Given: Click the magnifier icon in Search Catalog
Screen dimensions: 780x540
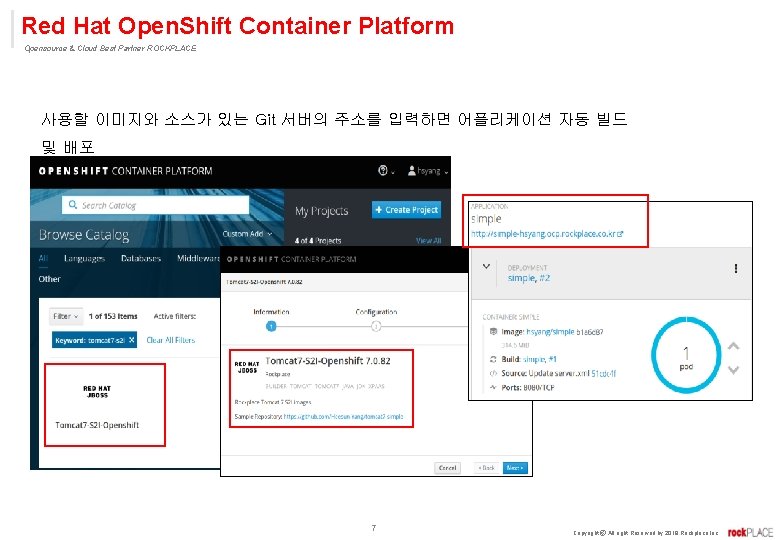Looking at the screenshot, I should (73, 205).
